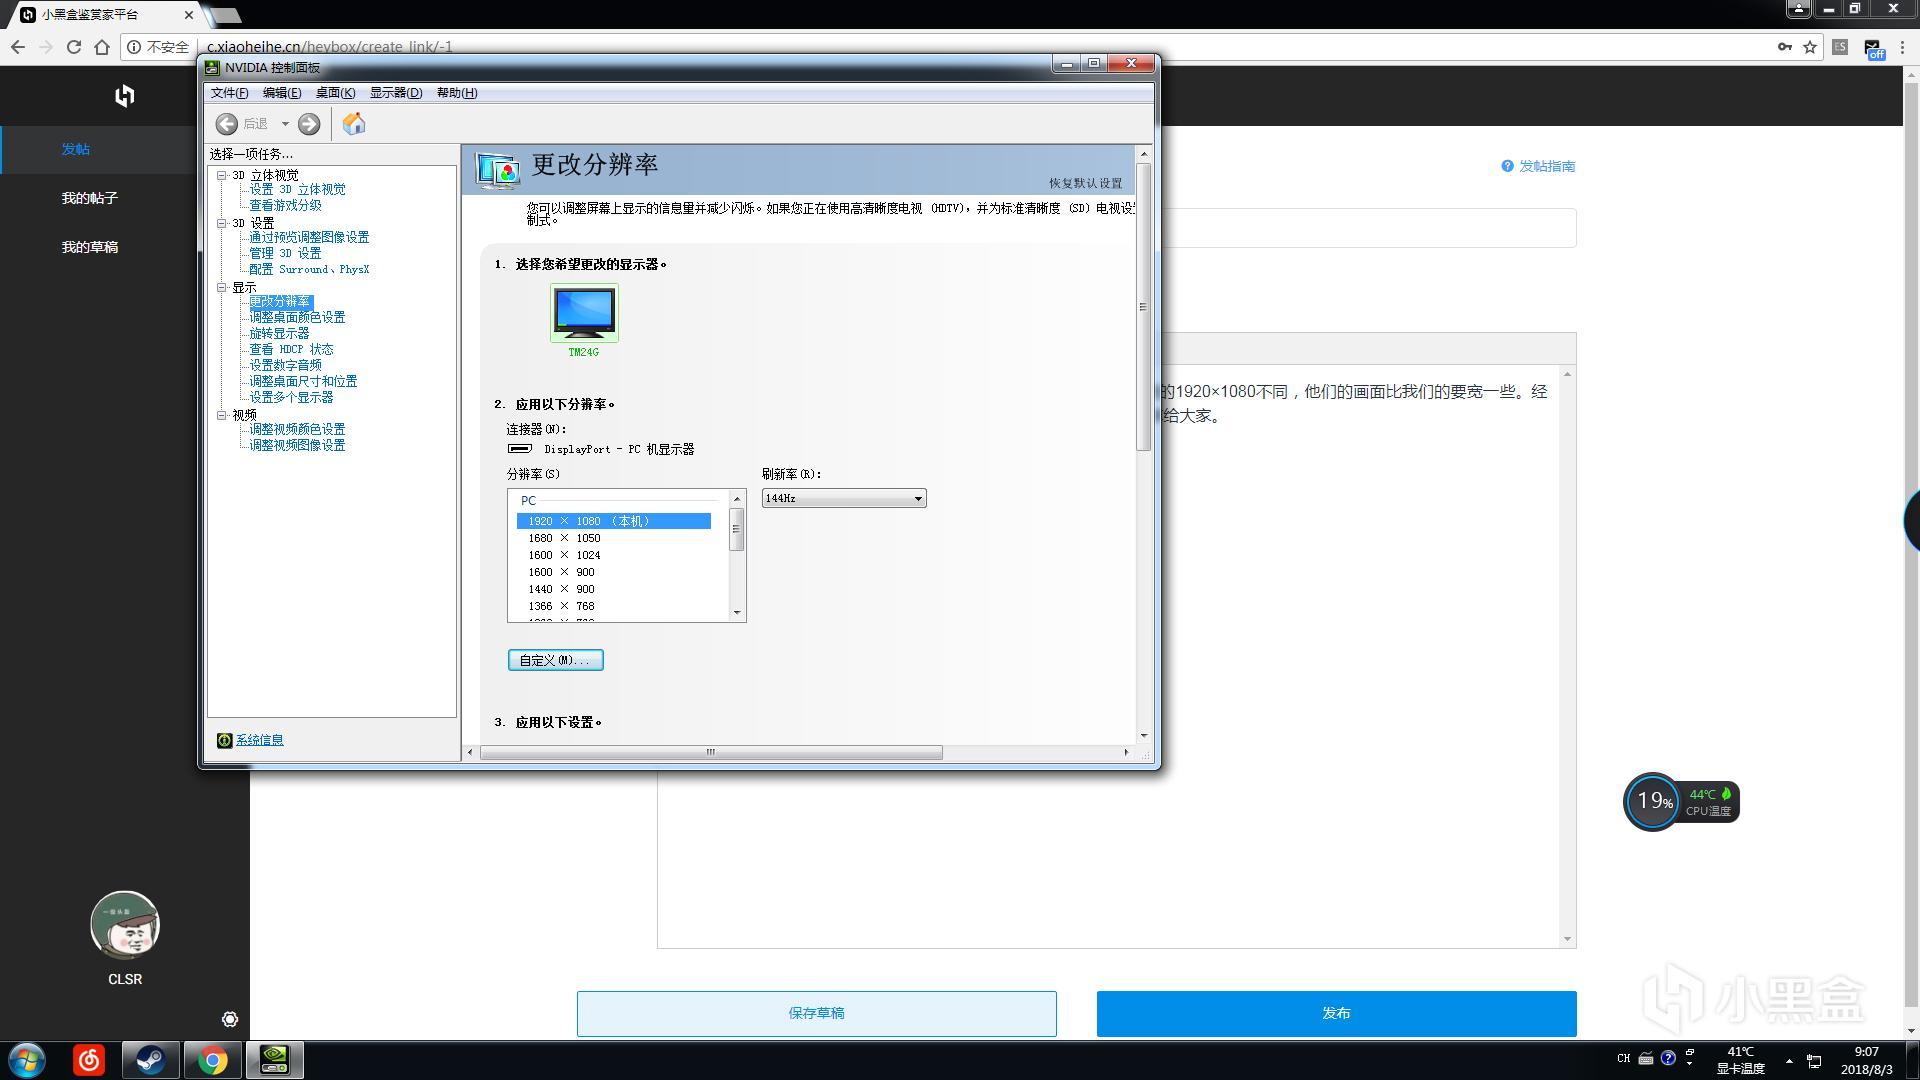
Task: Click NVIDIA panel horizontal scrollbar thumb
Action: tap(711, 752)
